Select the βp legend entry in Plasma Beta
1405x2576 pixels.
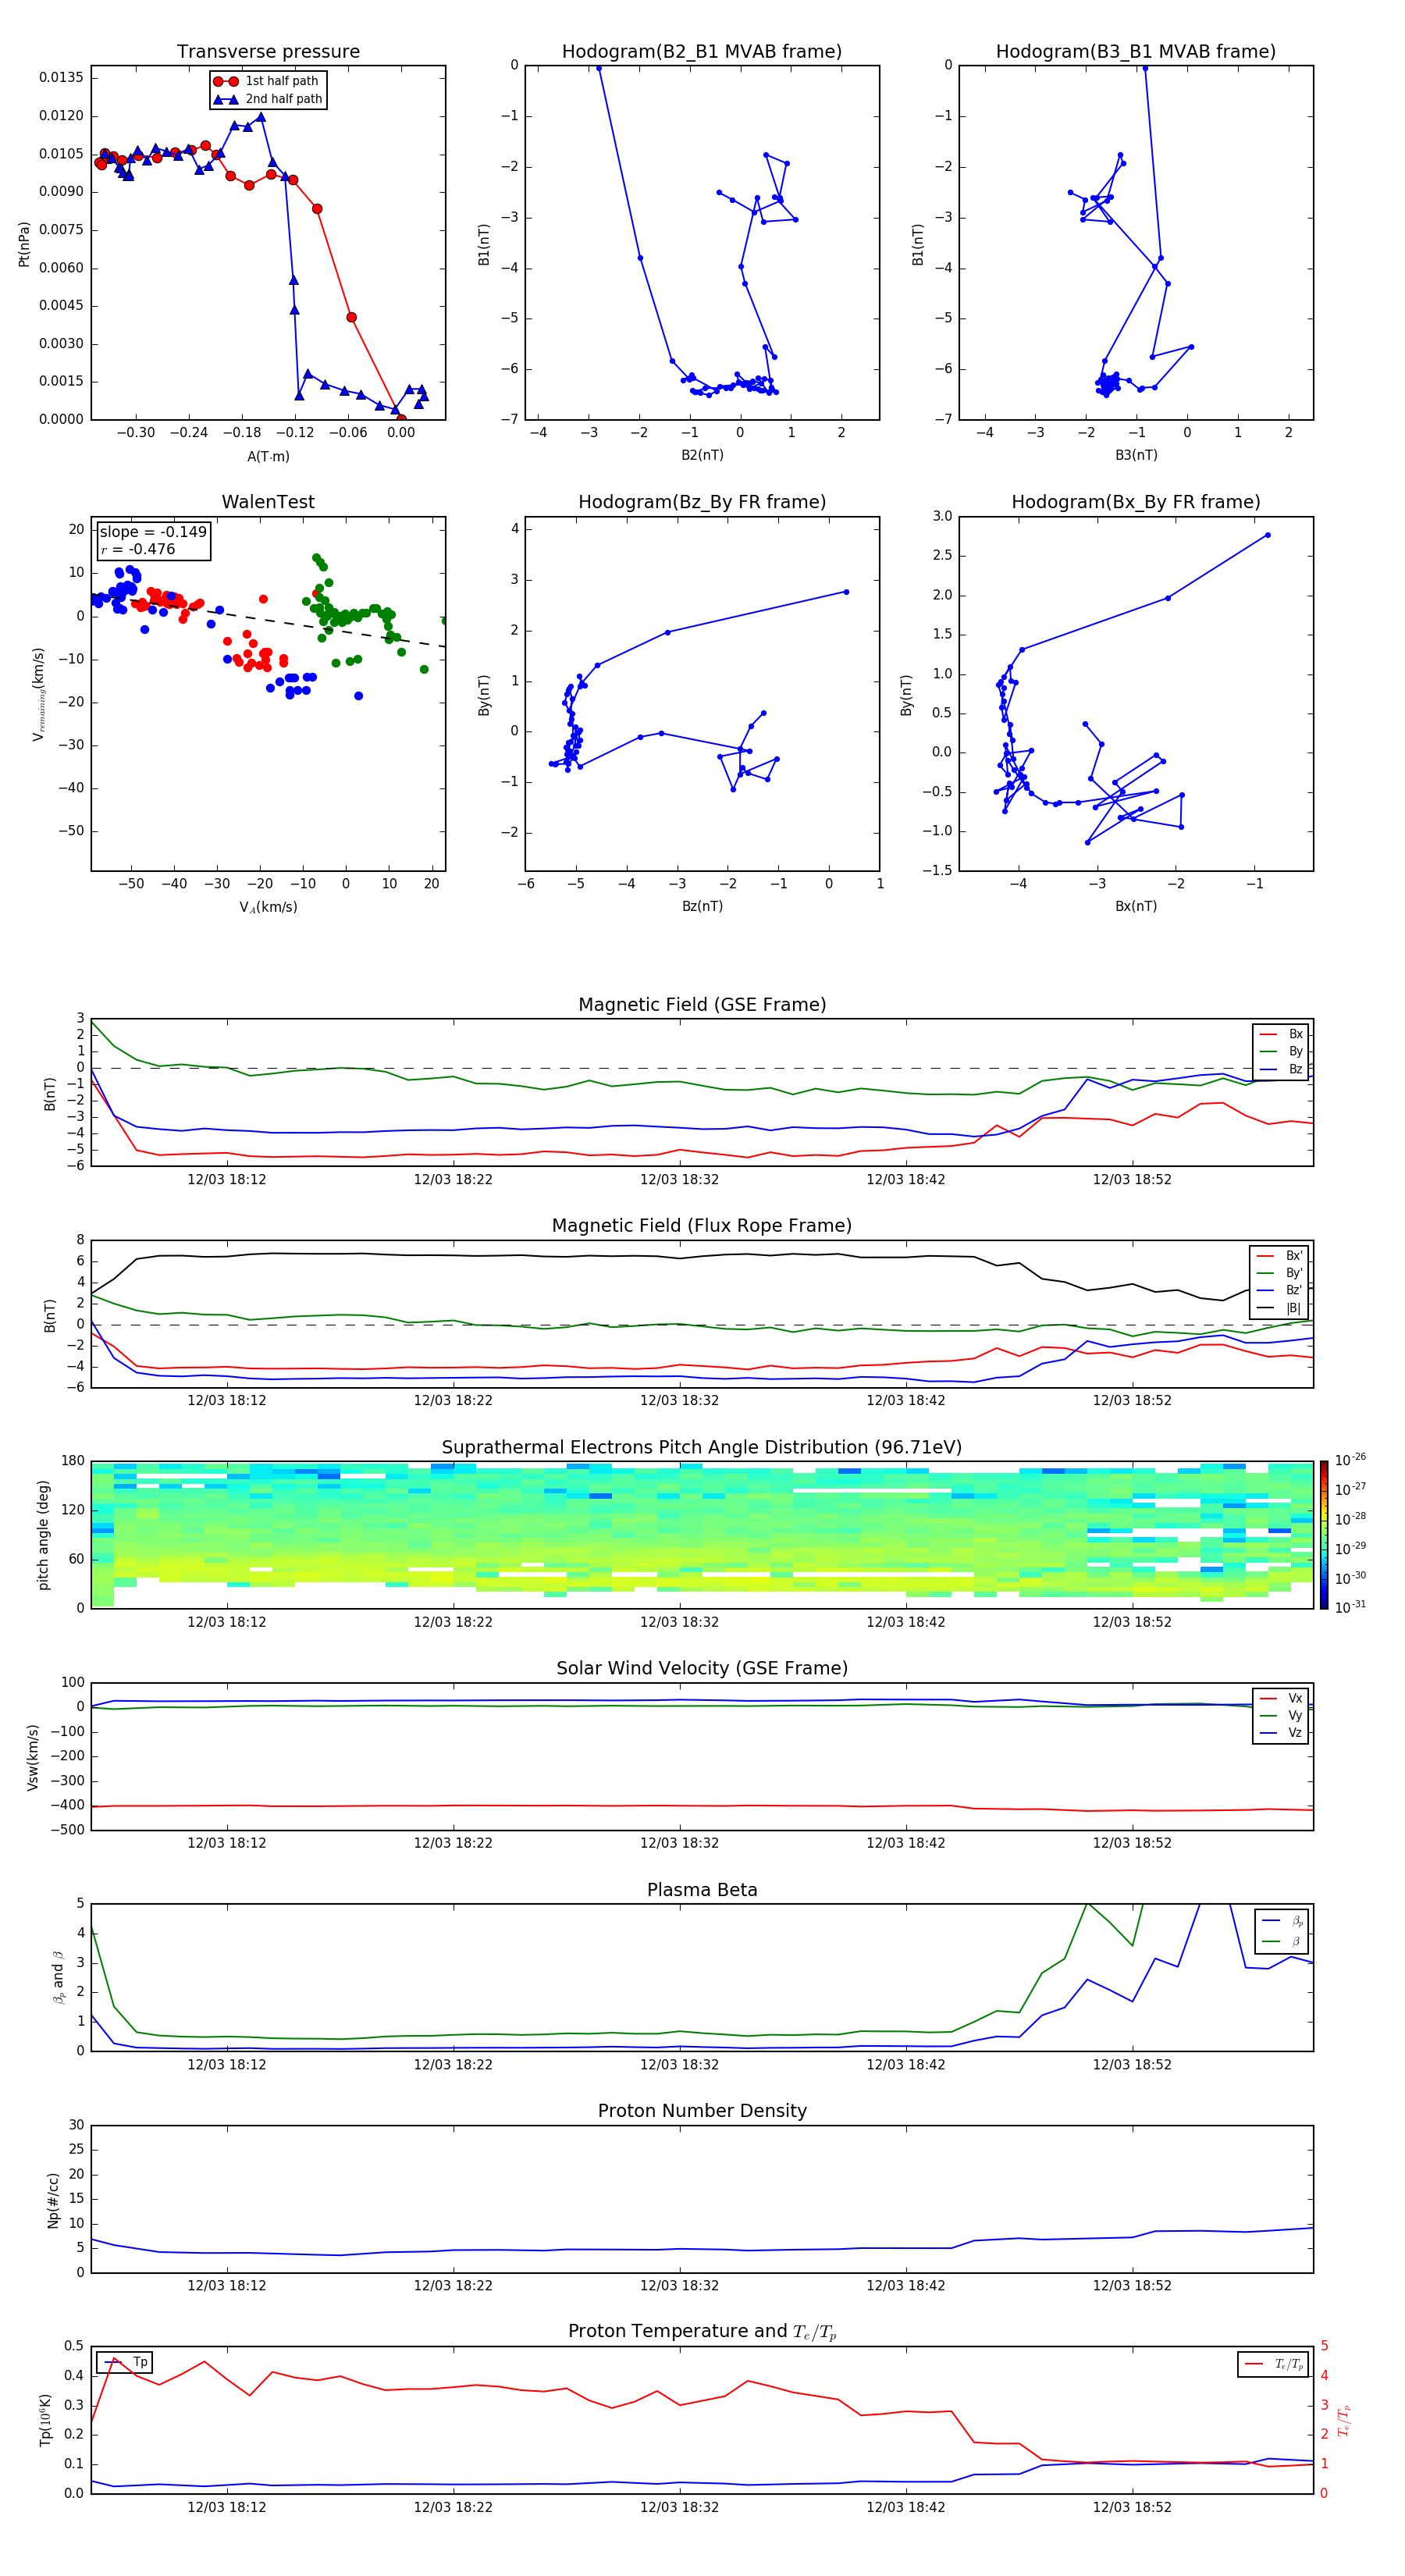point(1282,1921)
